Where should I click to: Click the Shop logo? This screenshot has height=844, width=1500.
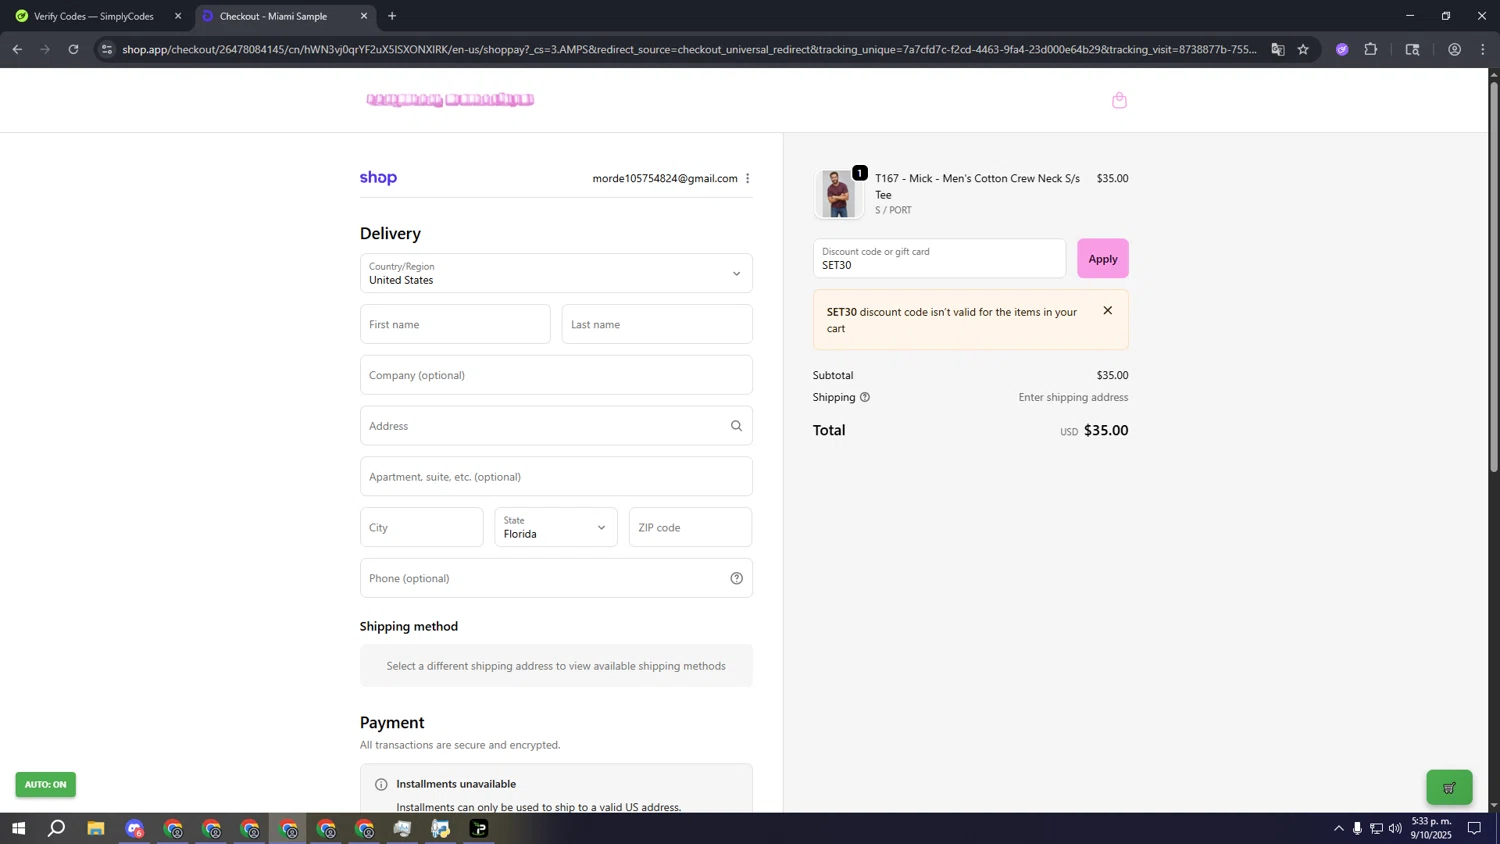(x=378, y=178)
